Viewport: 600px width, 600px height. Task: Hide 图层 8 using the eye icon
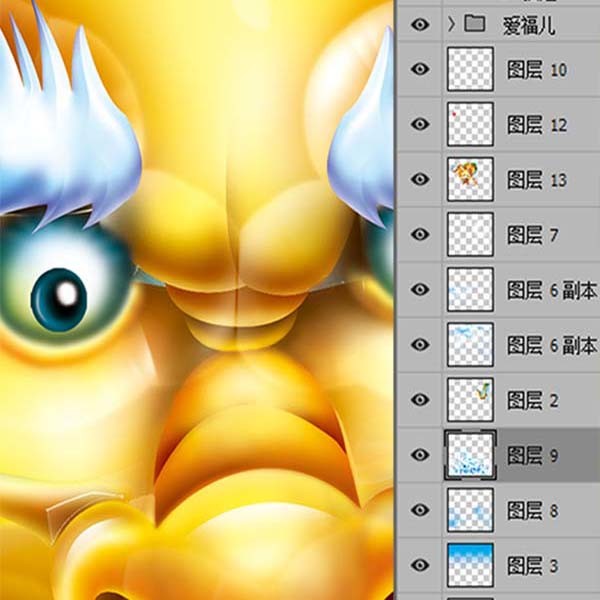pos(420,510)
